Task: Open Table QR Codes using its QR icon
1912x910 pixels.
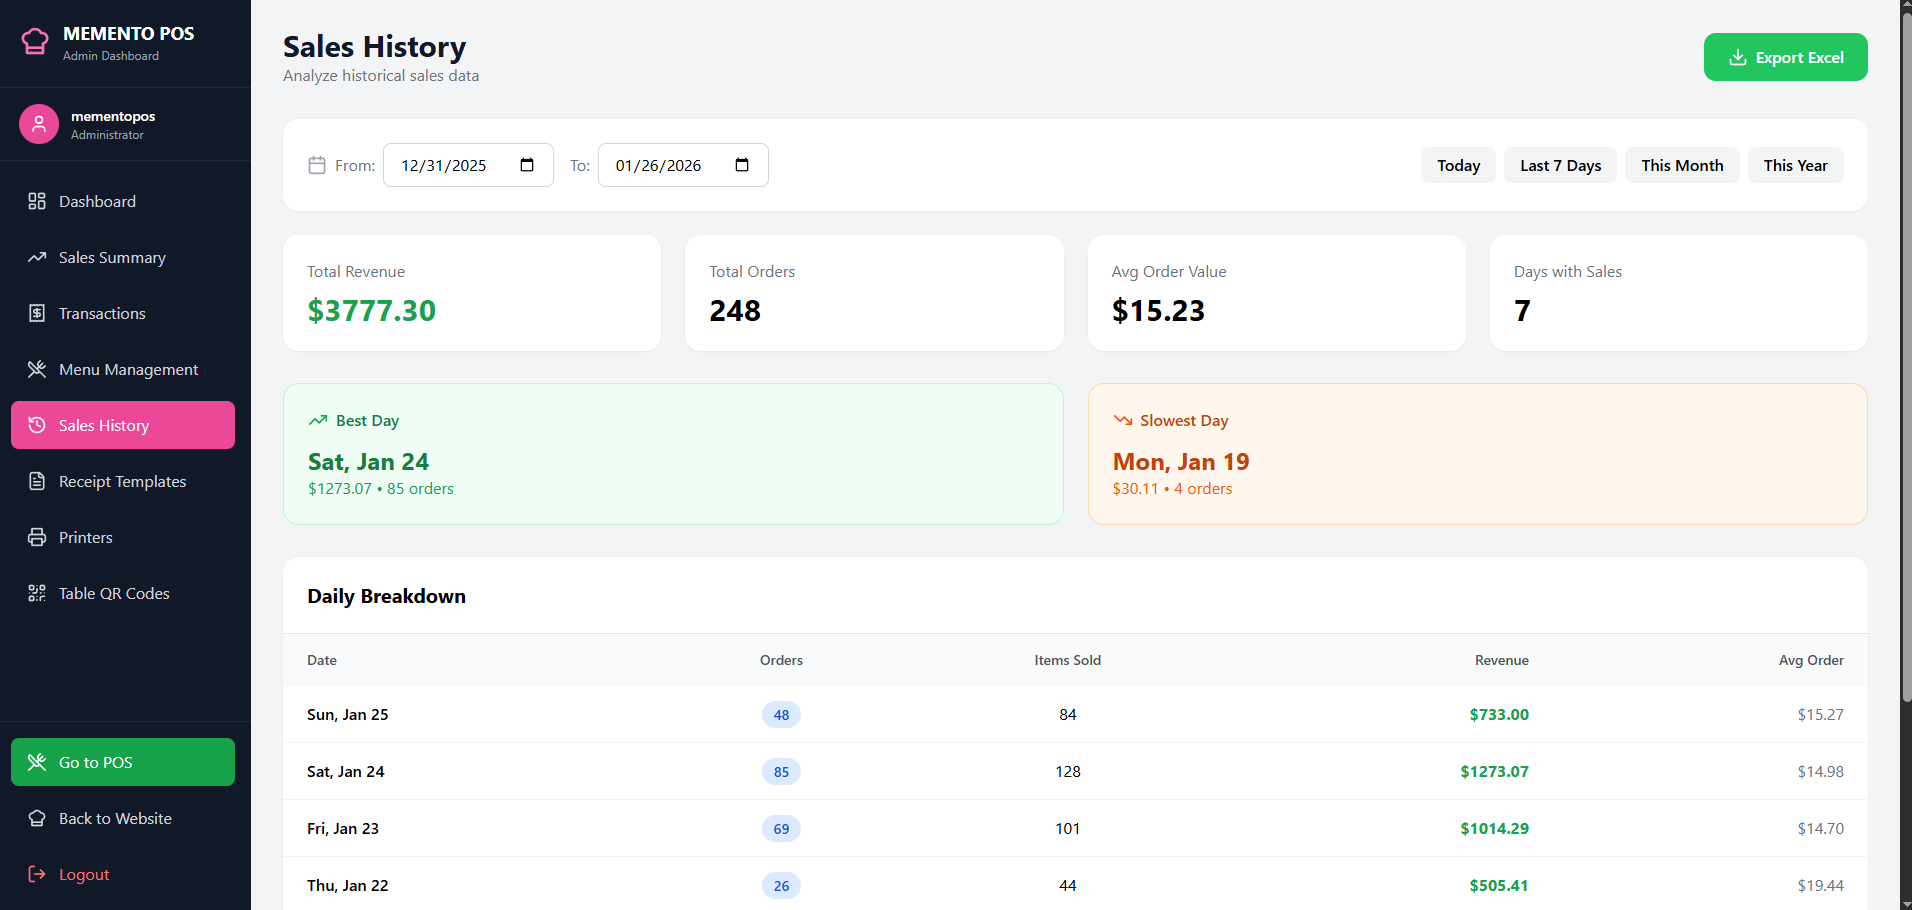Action: (x=37, y=593)
